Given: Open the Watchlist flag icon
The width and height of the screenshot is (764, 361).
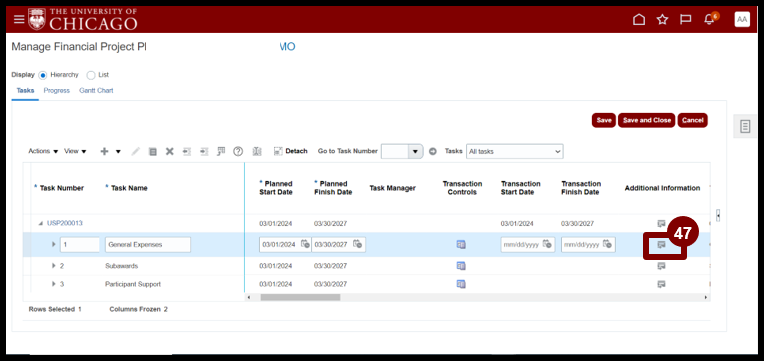Looking at the screenshot, I should (686, 19).
